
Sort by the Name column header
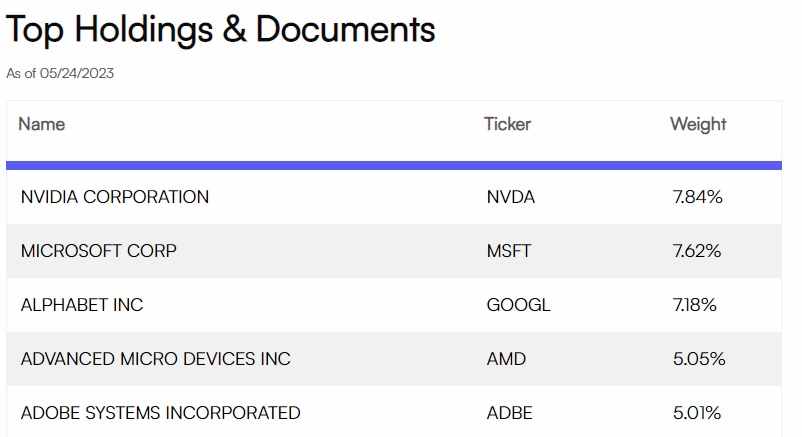click(42, 125)
